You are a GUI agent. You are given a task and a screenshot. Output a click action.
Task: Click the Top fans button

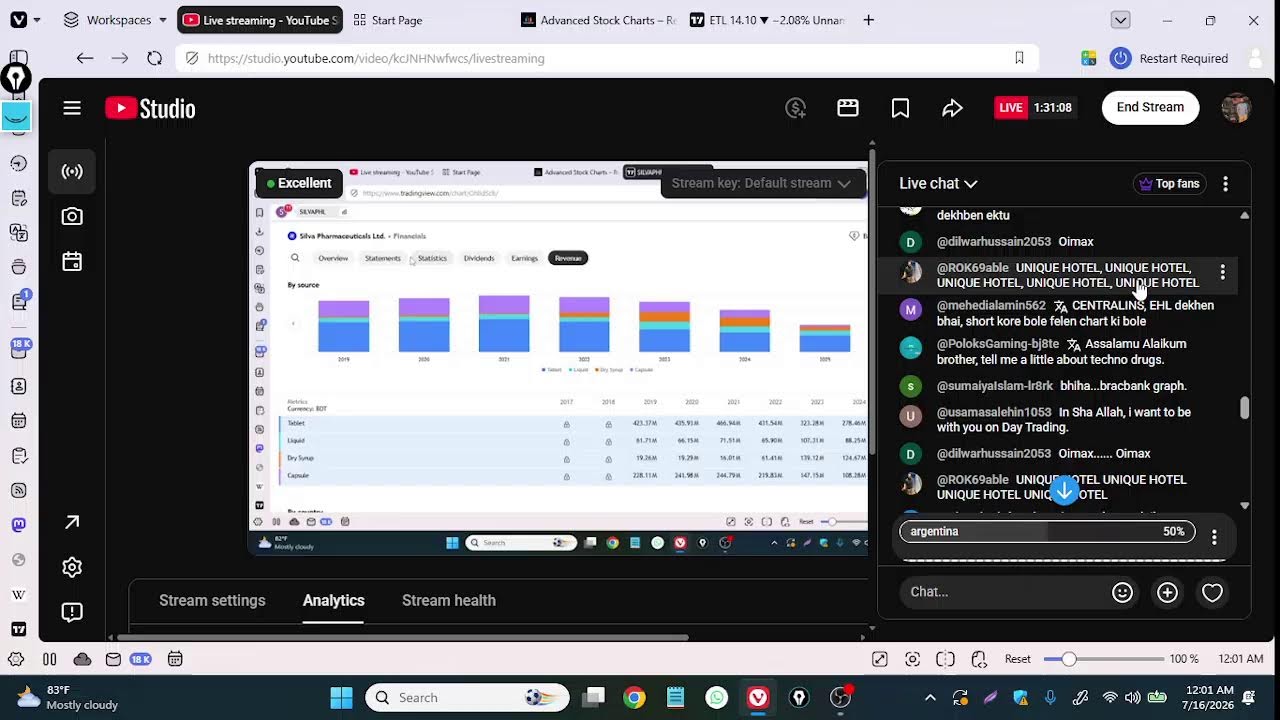tap(1169, 184)
